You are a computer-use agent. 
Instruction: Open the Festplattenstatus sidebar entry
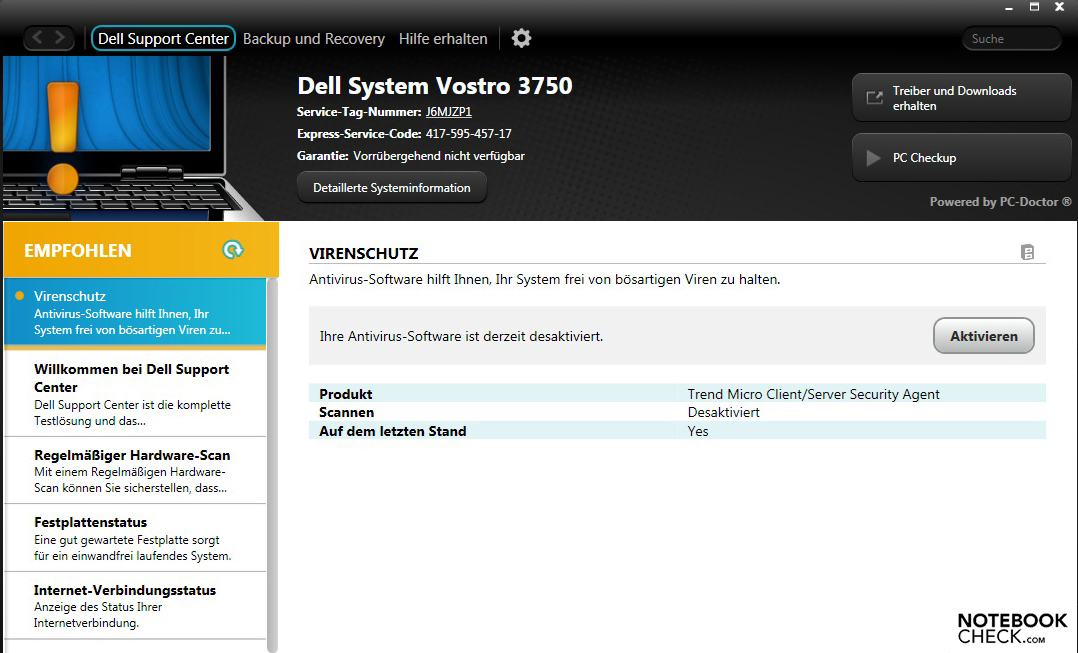point(135,538)
